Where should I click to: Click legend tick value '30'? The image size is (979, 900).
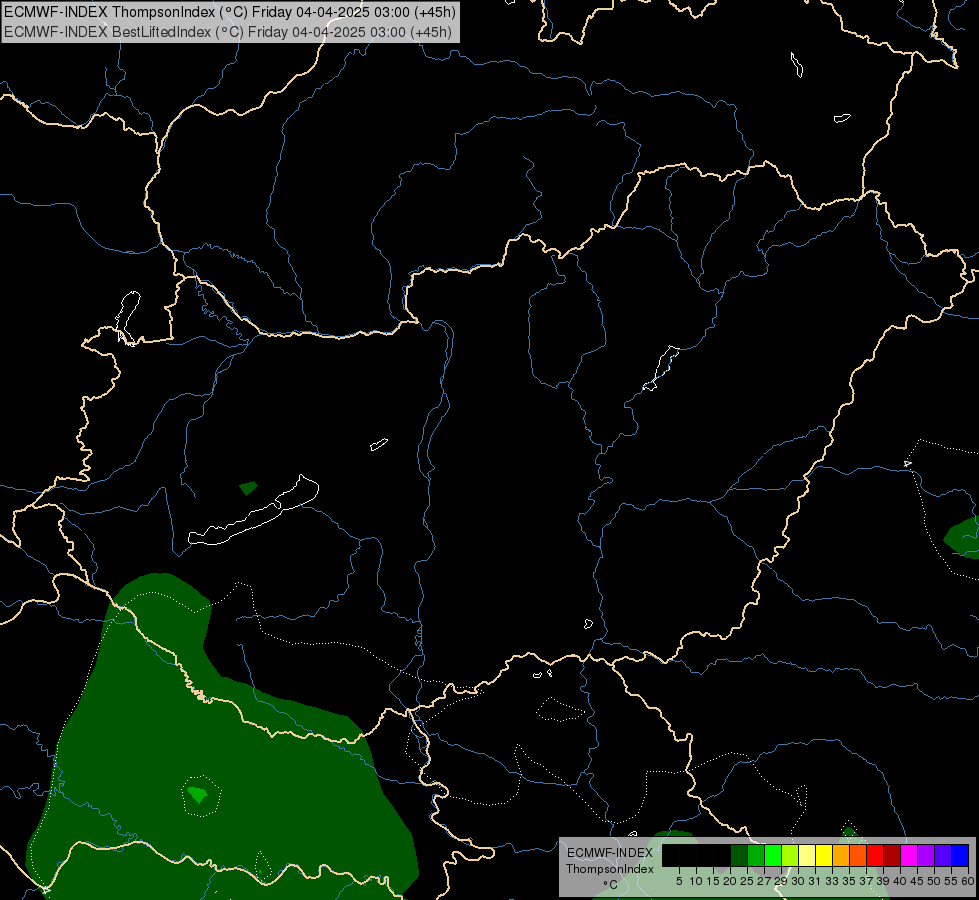coord(798,881)
